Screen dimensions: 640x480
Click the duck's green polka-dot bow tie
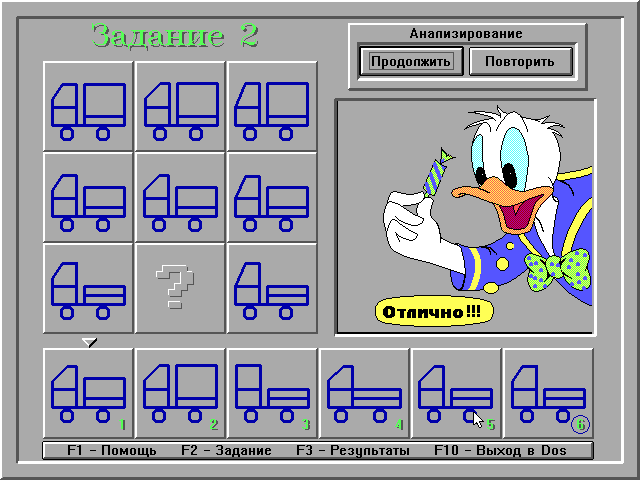point(558,269)
